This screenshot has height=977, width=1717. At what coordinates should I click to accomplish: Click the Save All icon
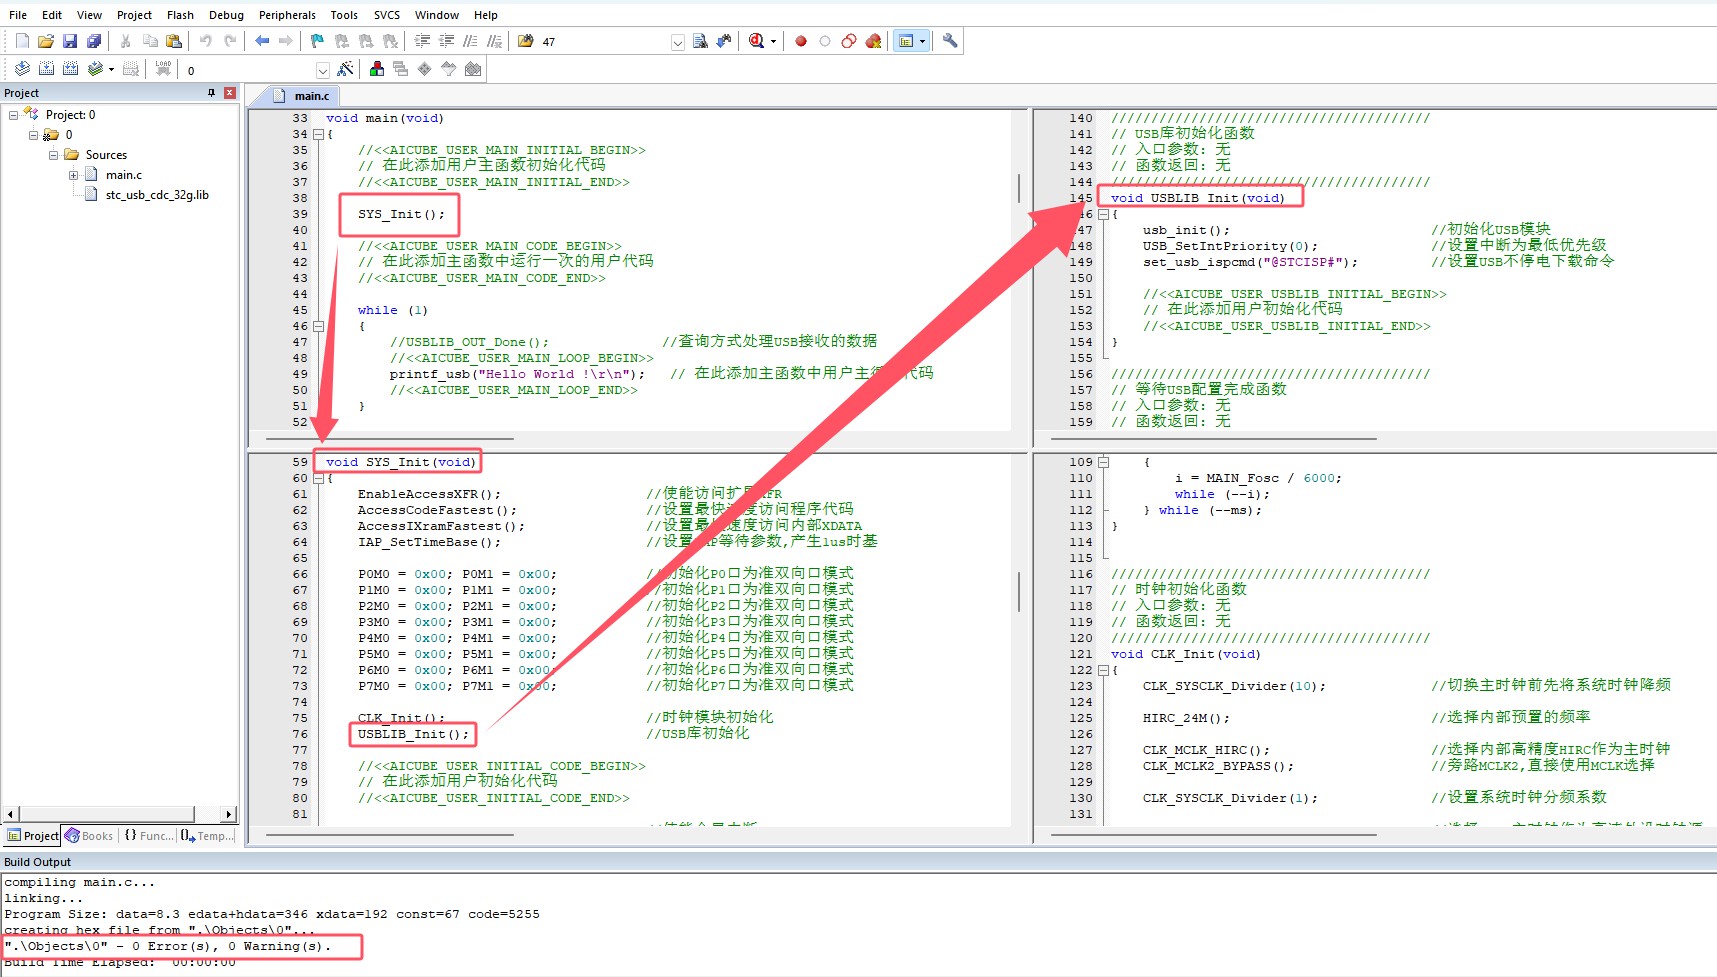coord(94,41)
